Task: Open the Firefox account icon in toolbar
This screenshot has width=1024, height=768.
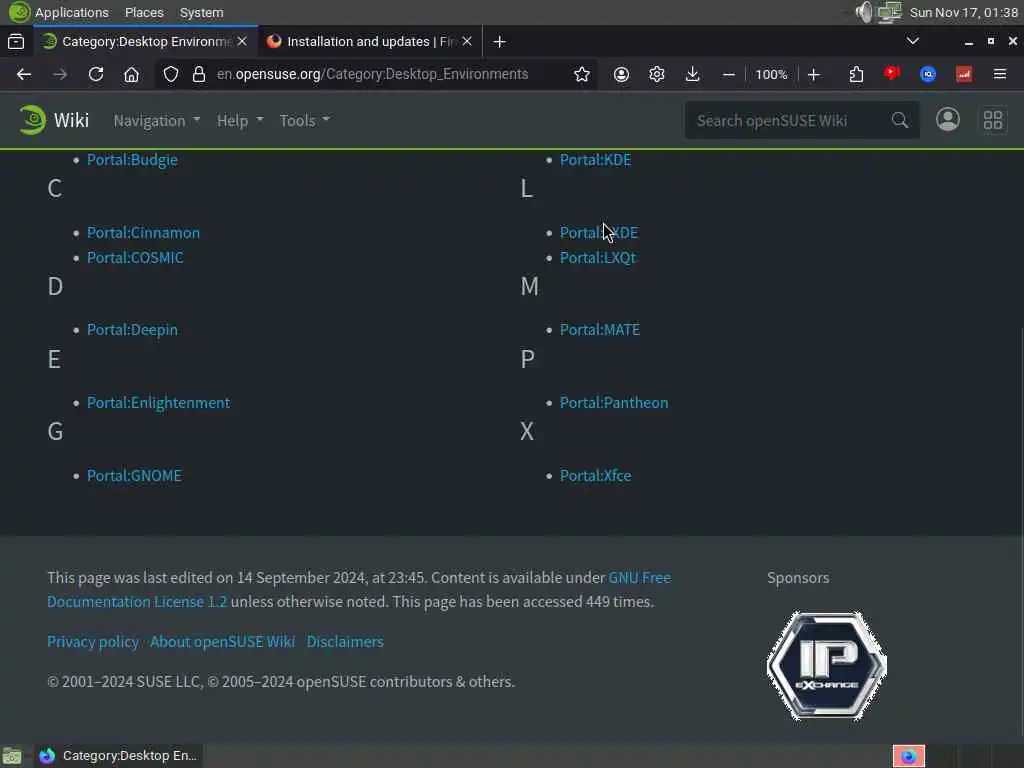Action: click(x=621, y=74)
